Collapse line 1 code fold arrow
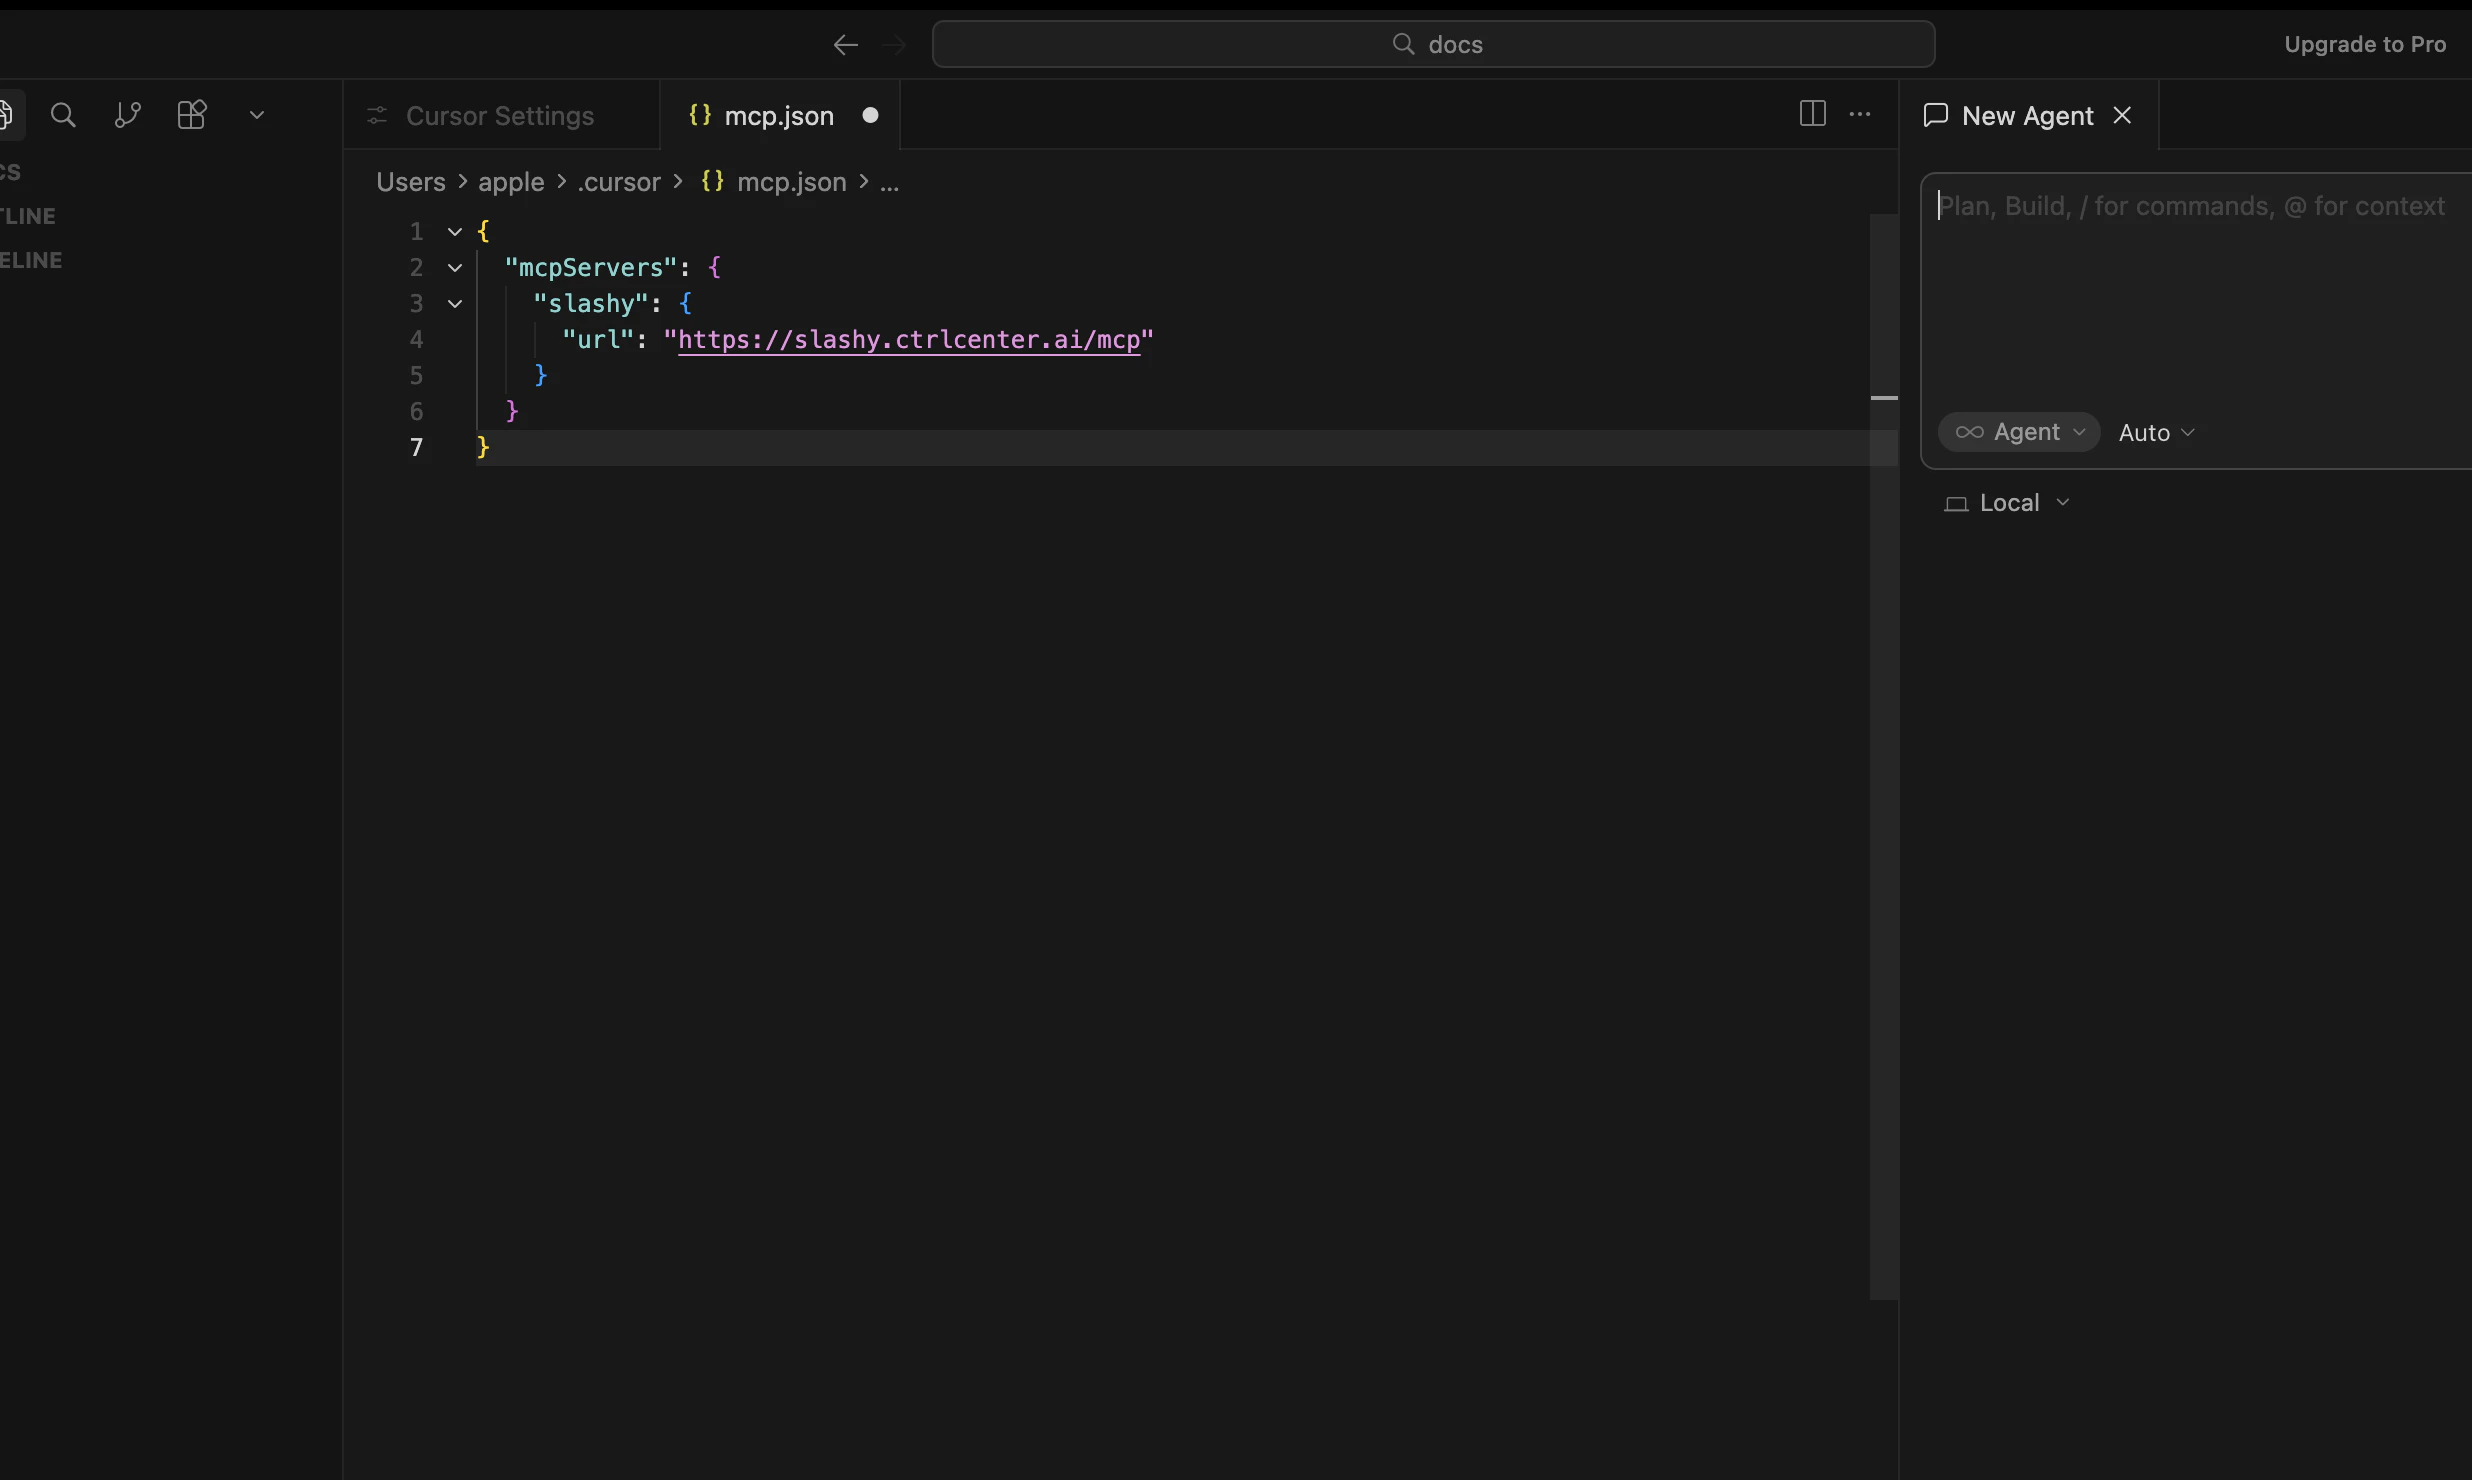This screenshot has width=2472, height=1480. point(455,231)
